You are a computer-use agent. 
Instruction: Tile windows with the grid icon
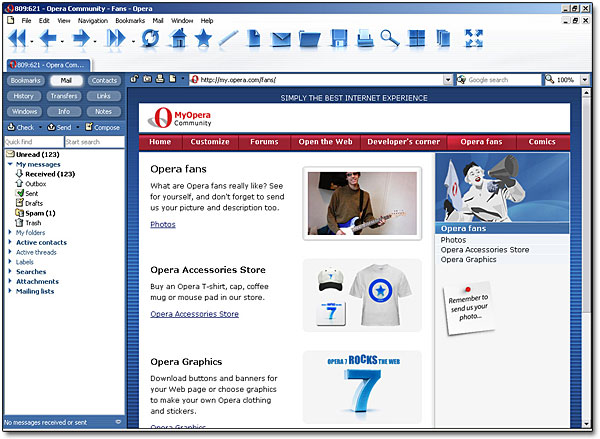[x=417, y=39]
